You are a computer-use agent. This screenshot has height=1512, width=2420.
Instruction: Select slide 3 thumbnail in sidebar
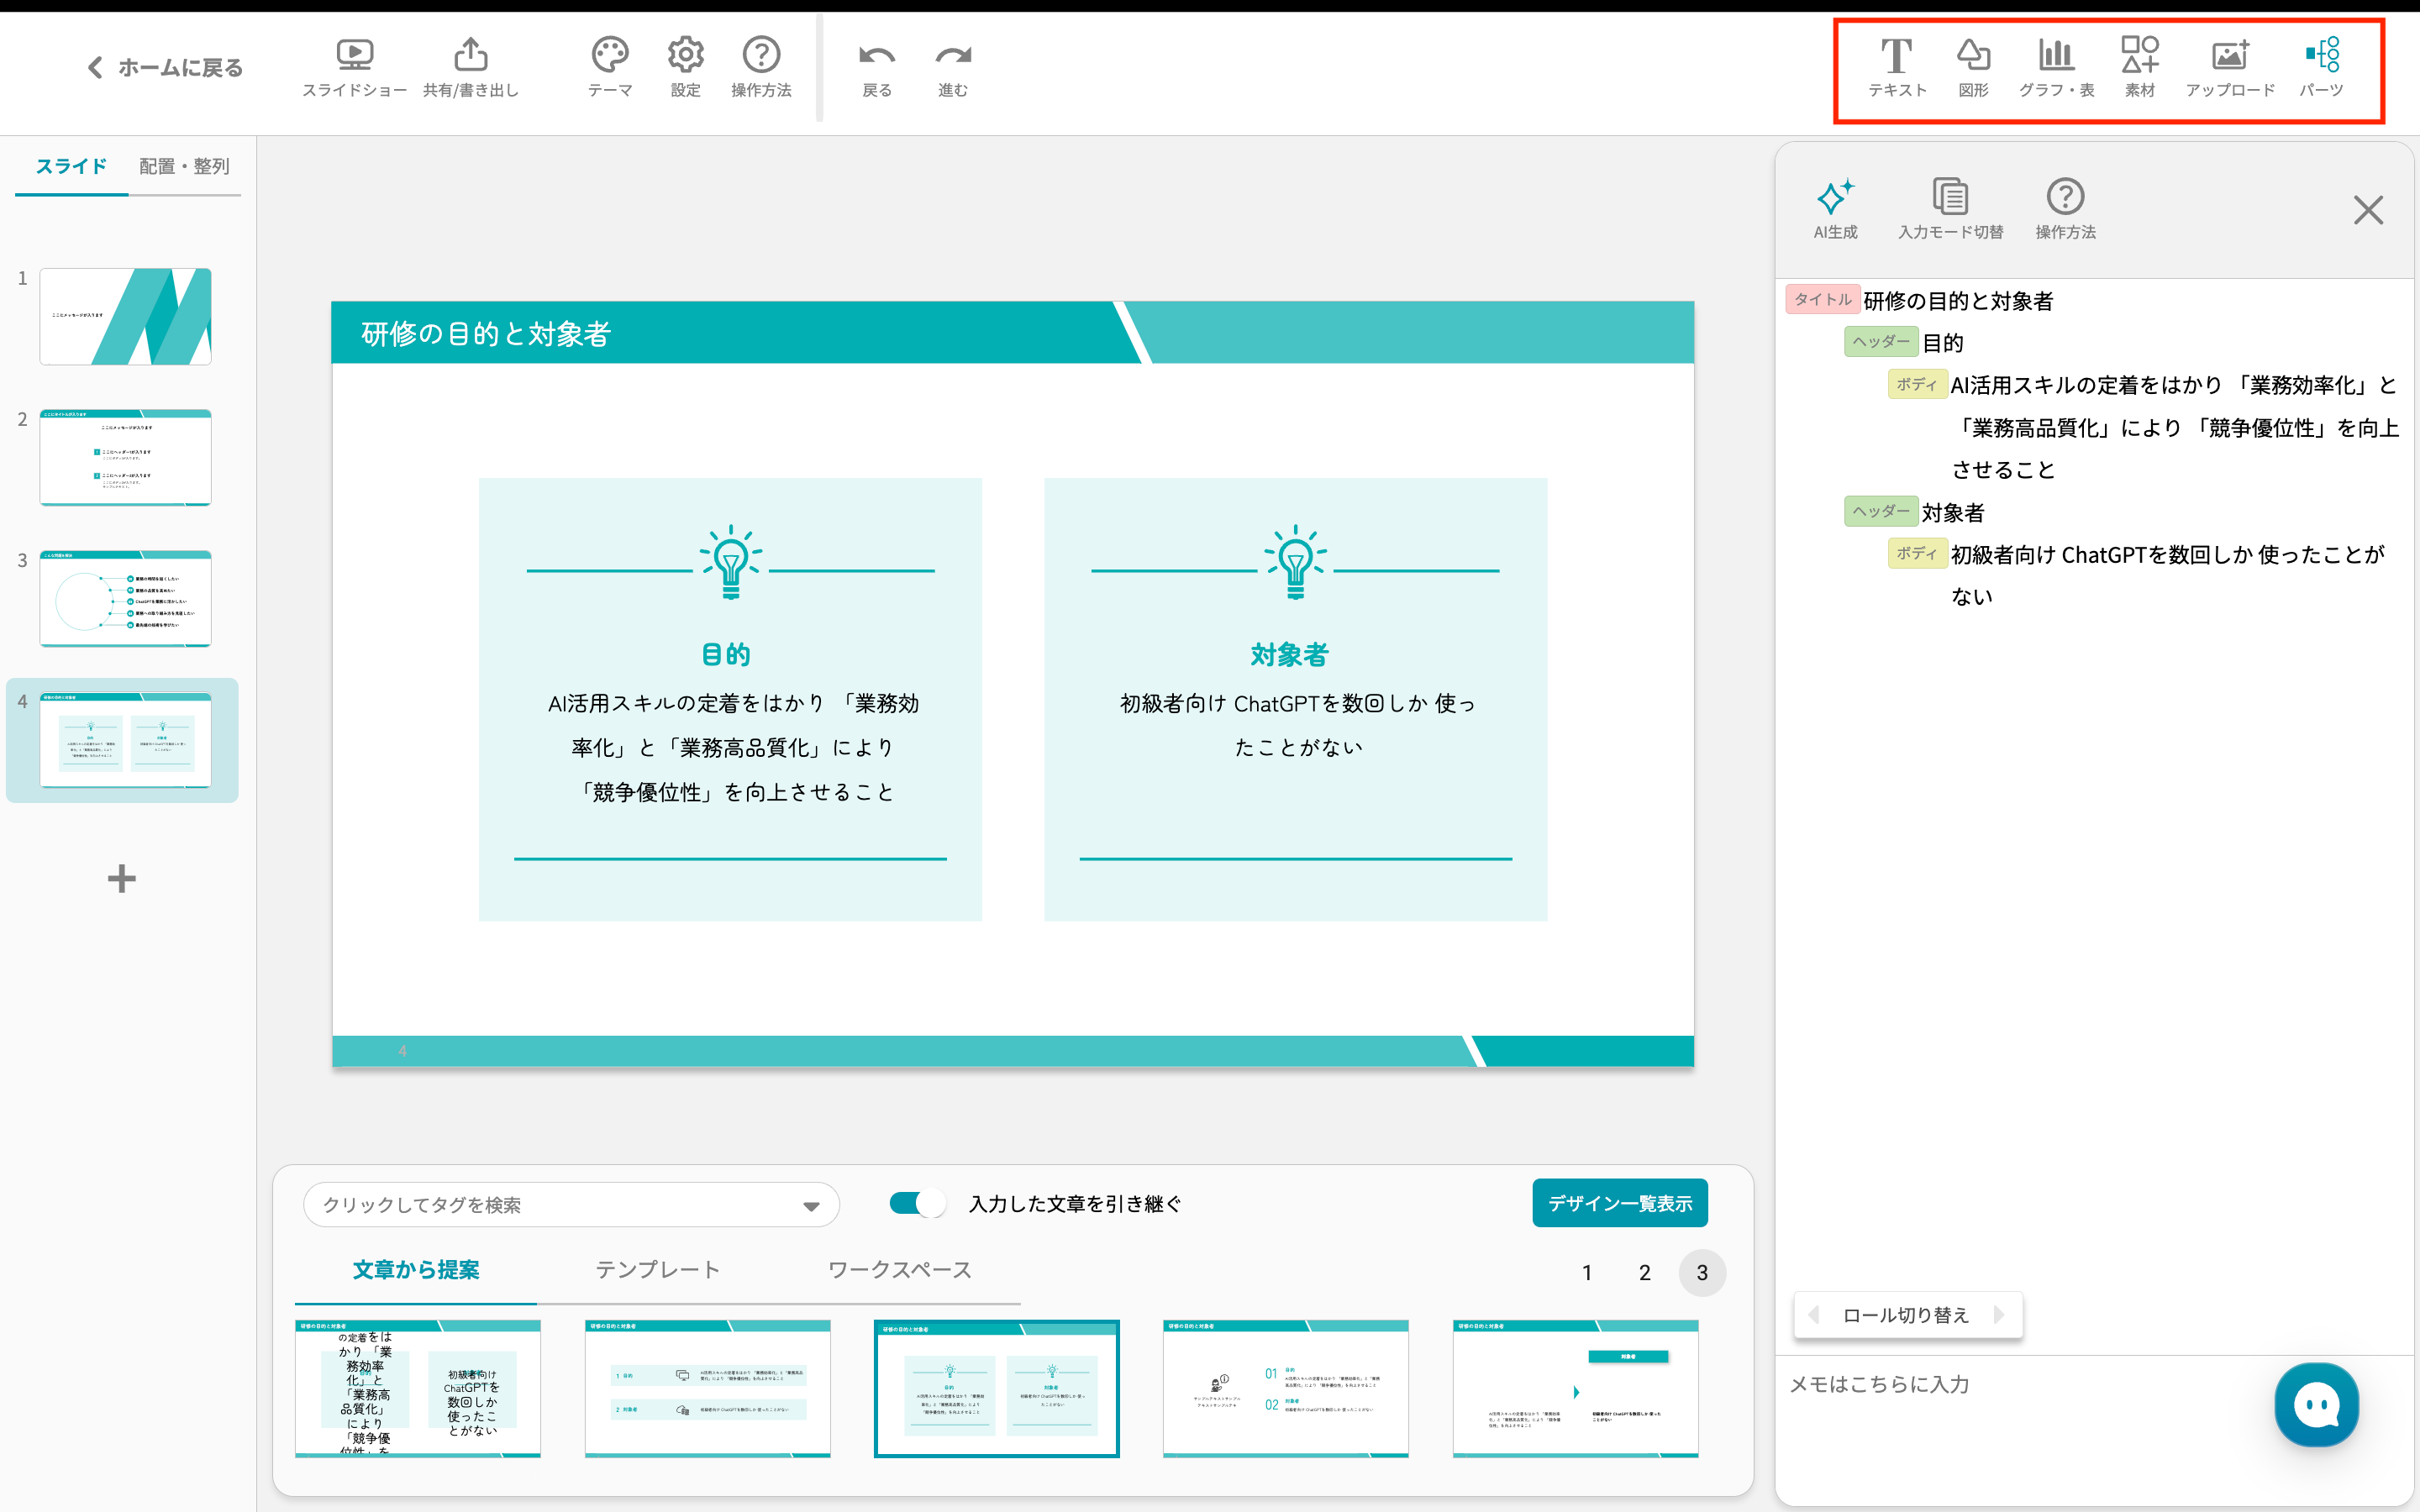pyautogui.click(x=125, y=598)
